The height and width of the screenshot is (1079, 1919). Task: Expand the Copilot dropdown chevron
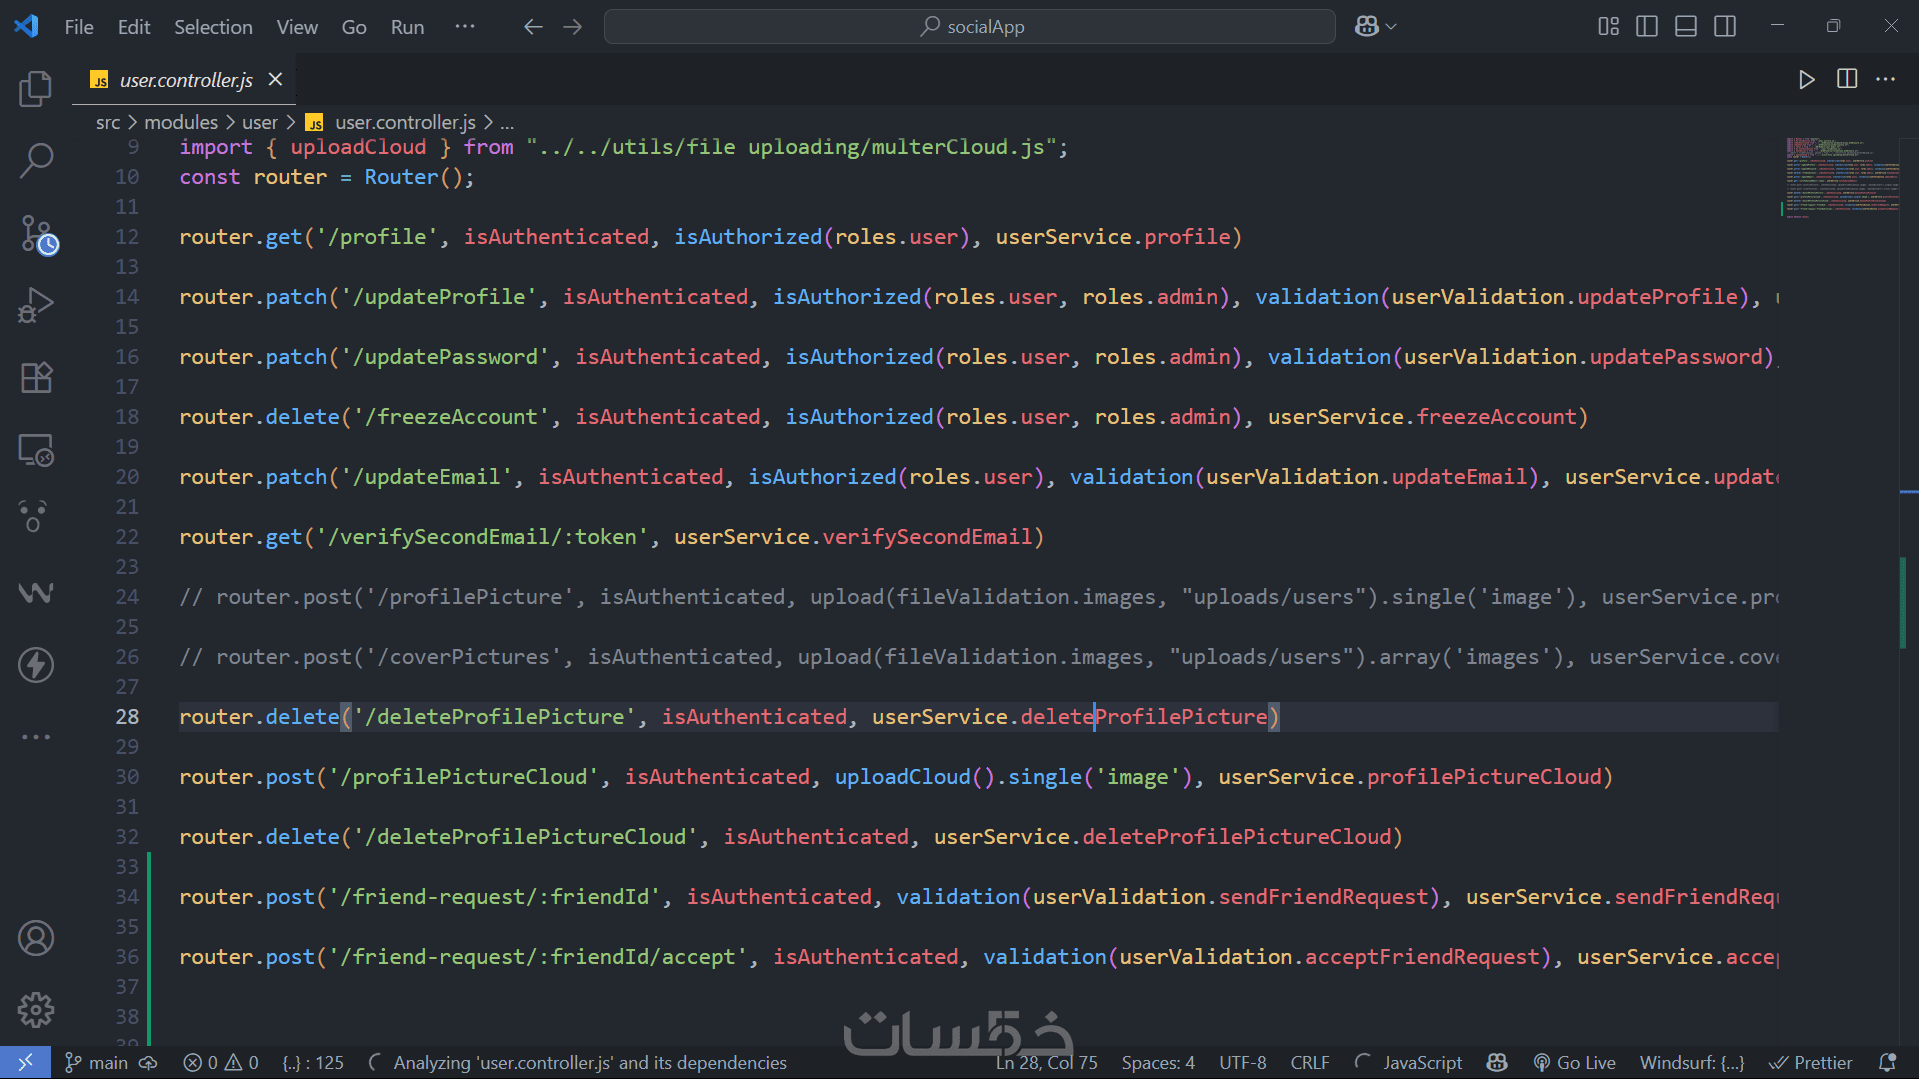[1391, 27]
